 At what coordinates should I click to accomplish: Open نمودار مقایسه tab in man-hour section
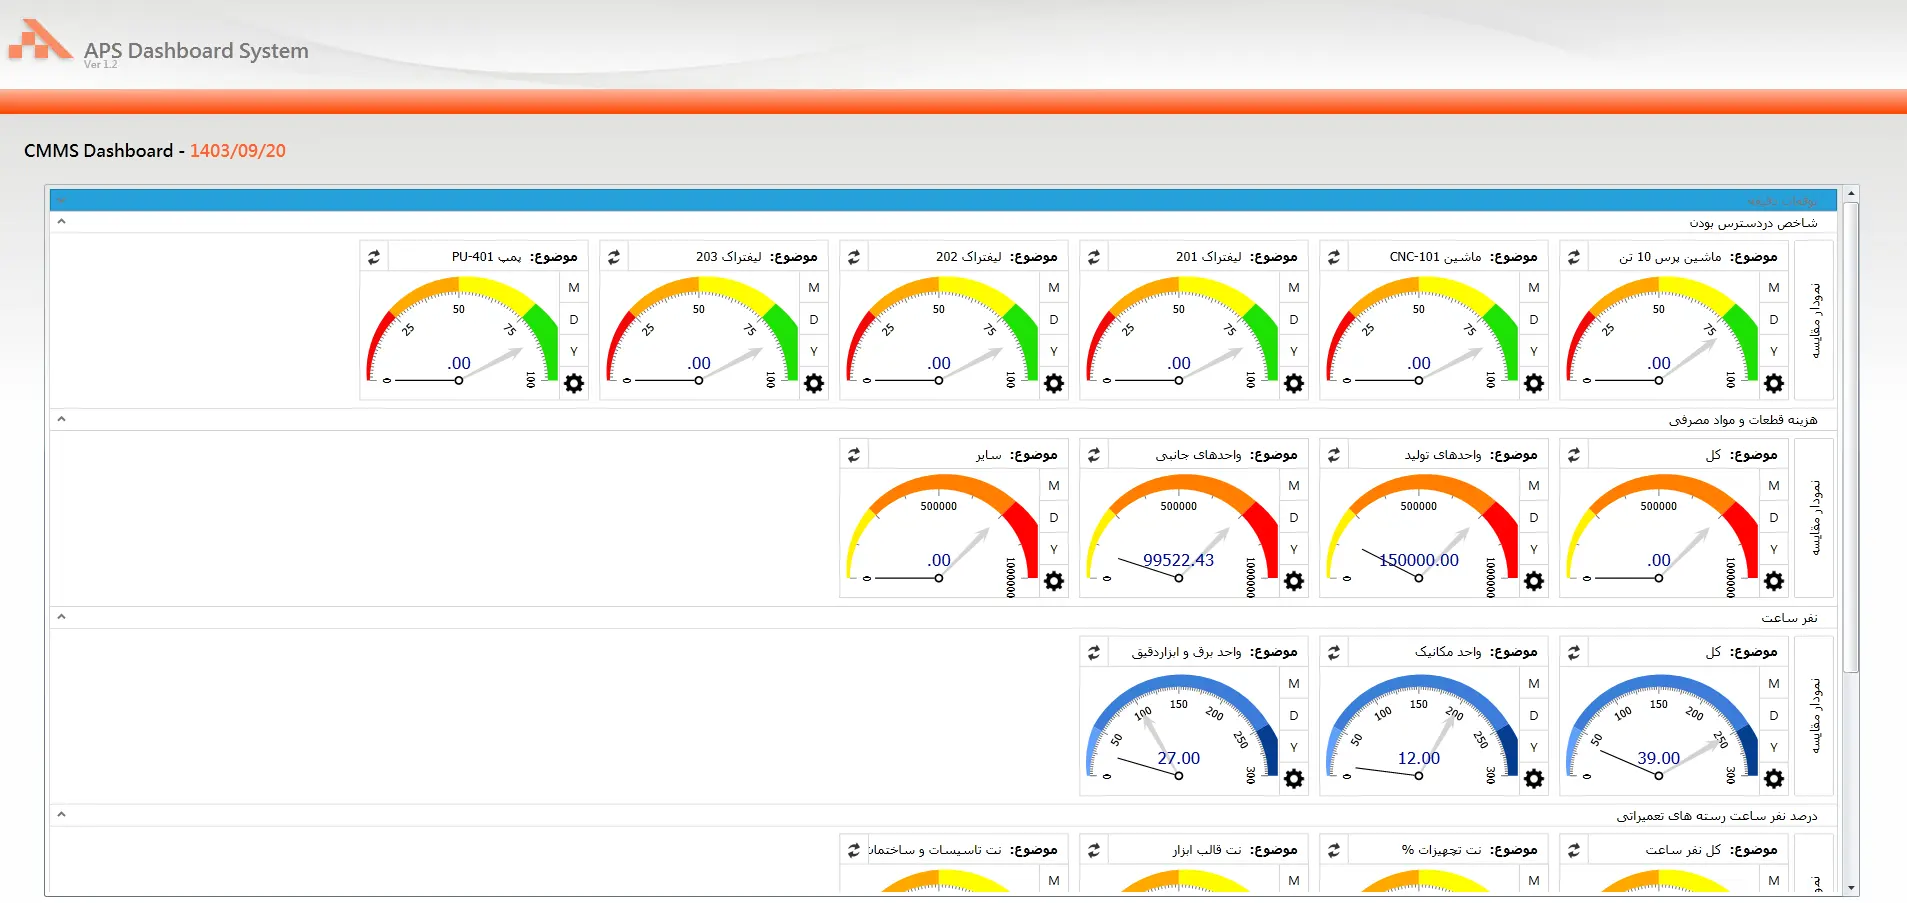(1815, 715)
